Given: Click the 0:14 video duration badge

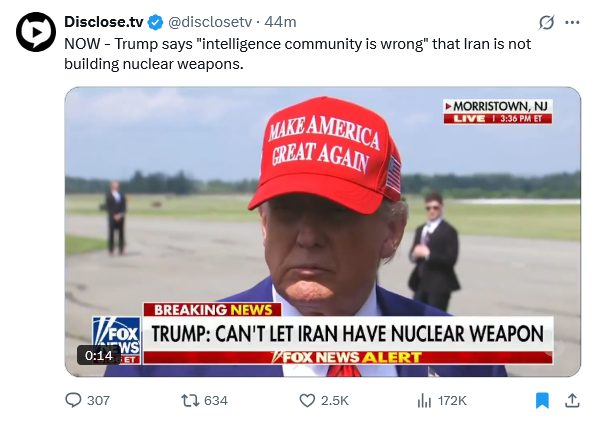Looking at the screenshot, I should pos(99,355).
